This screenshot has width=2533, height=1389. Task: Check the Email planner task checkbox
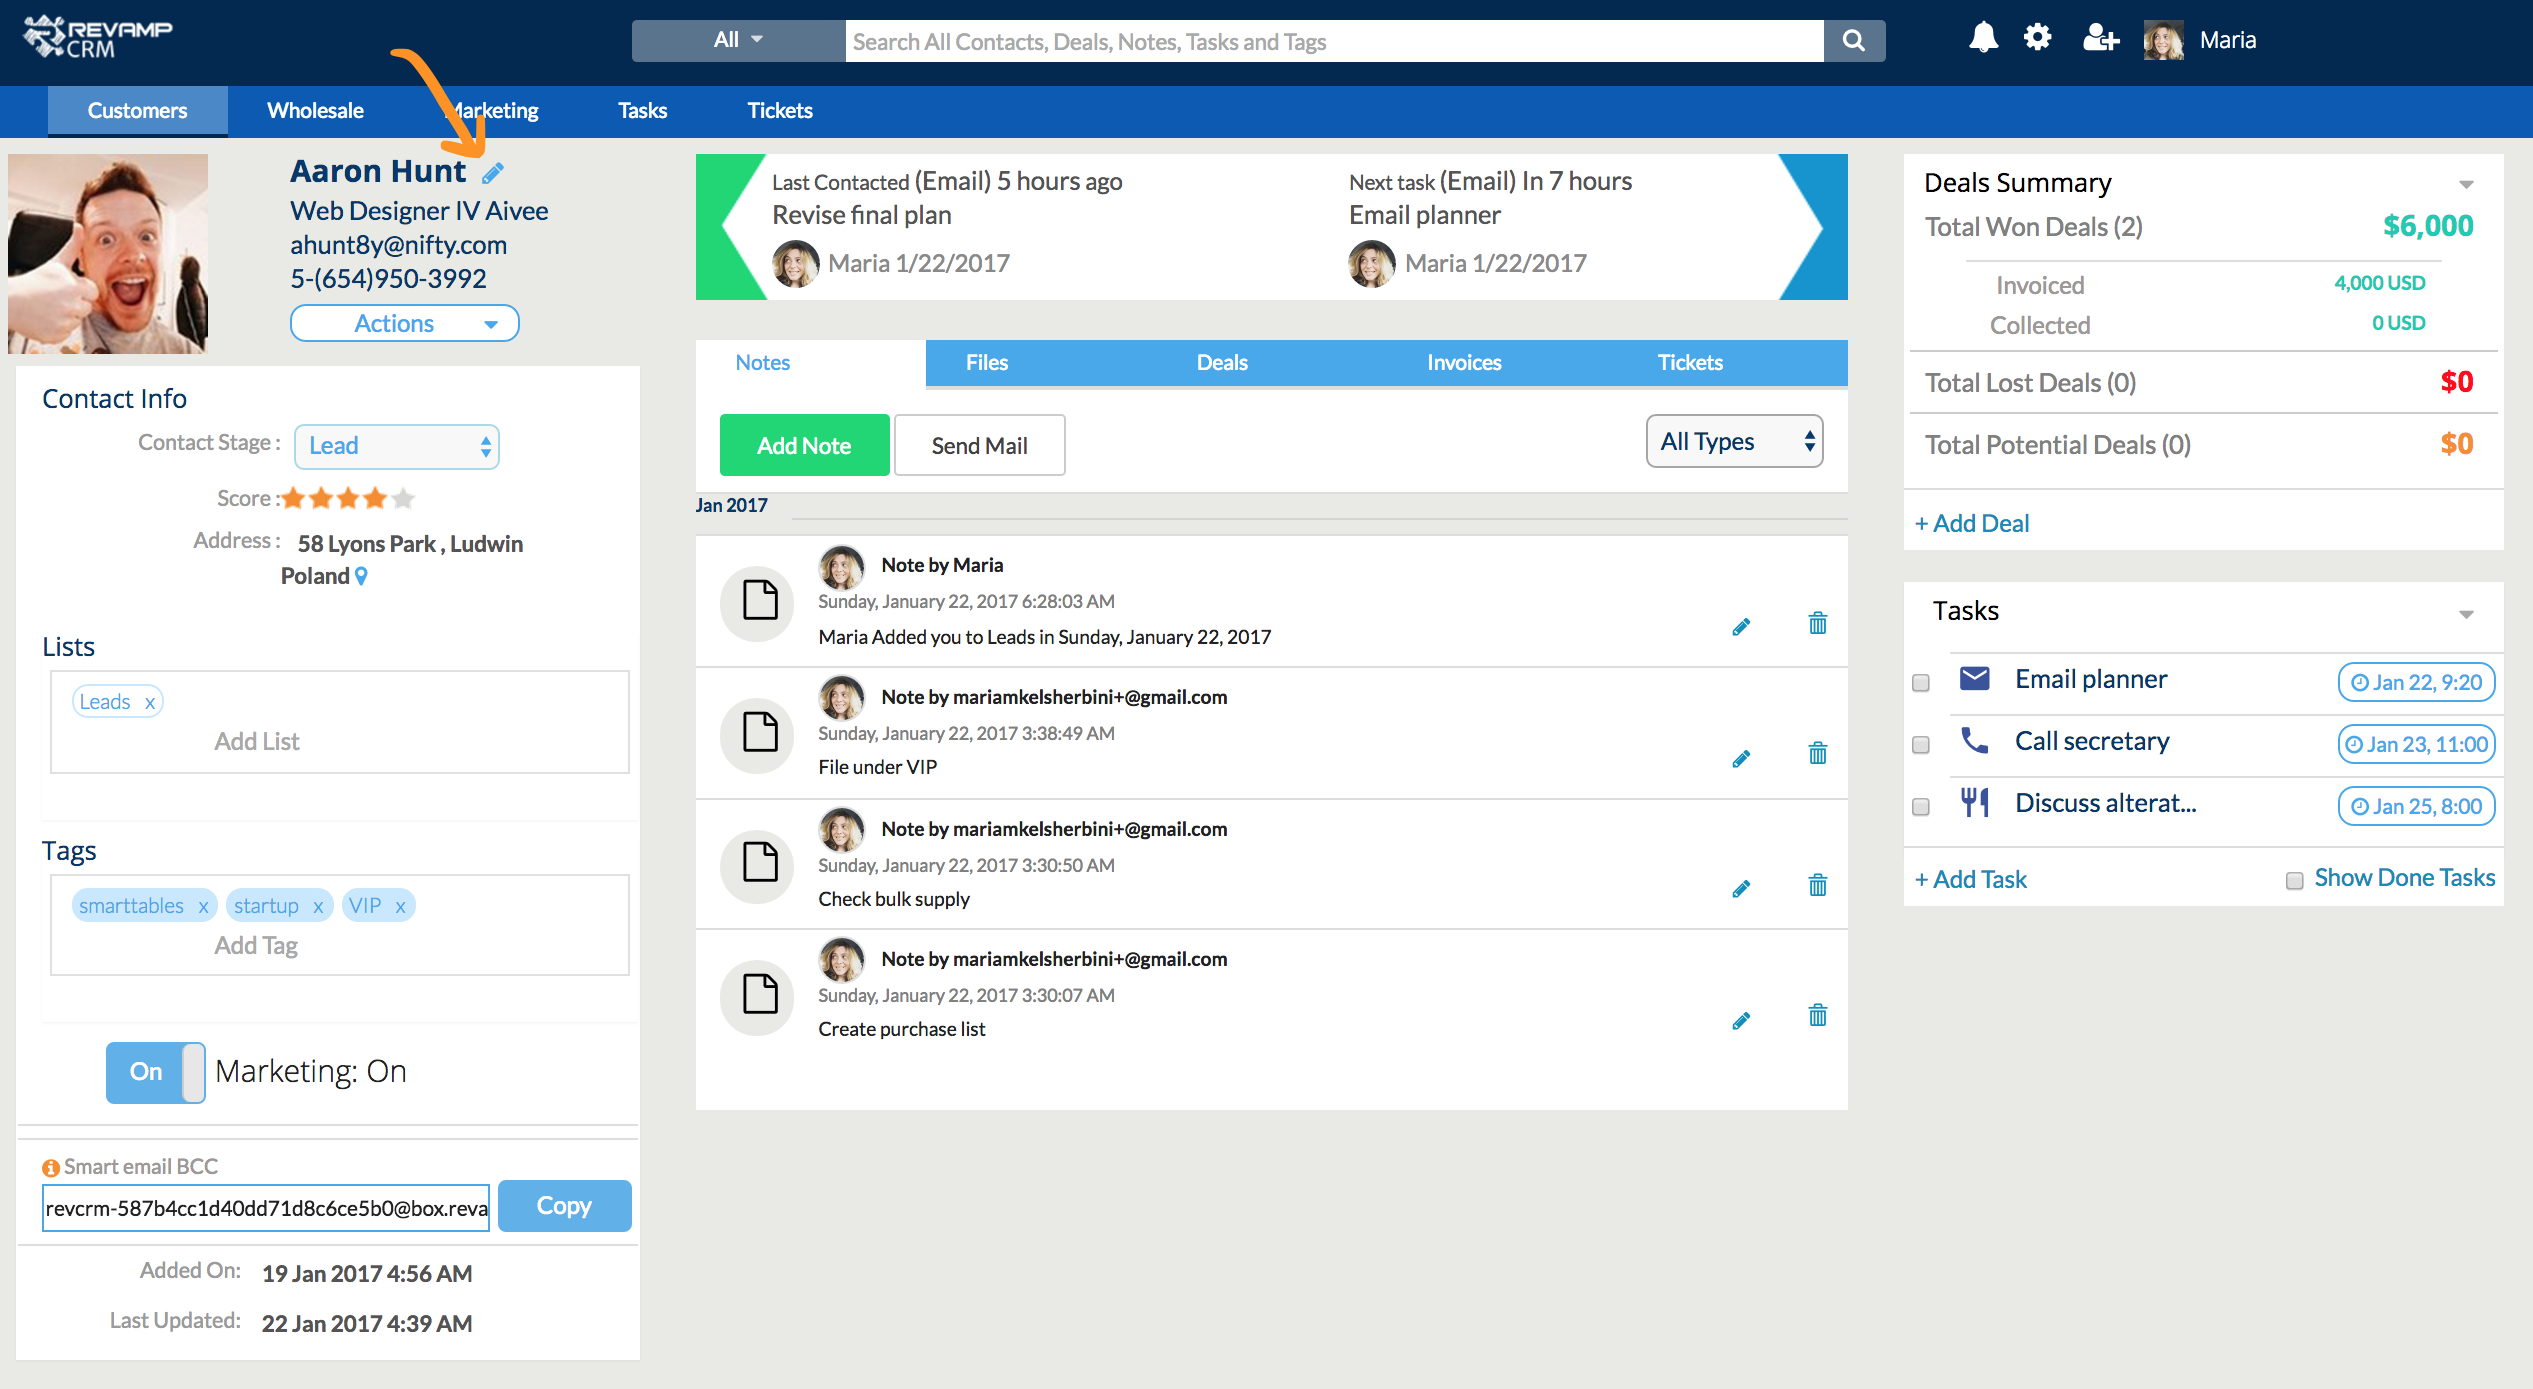(1920, 683)
